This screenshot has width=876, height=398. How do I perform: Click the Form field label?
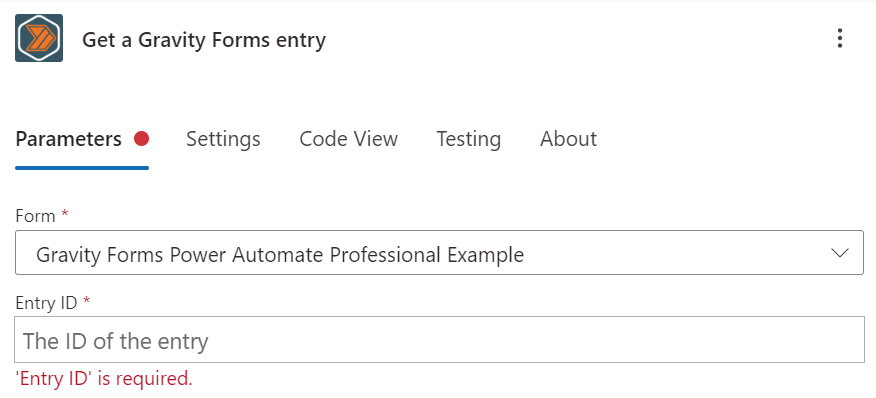[x=36, y=216]
